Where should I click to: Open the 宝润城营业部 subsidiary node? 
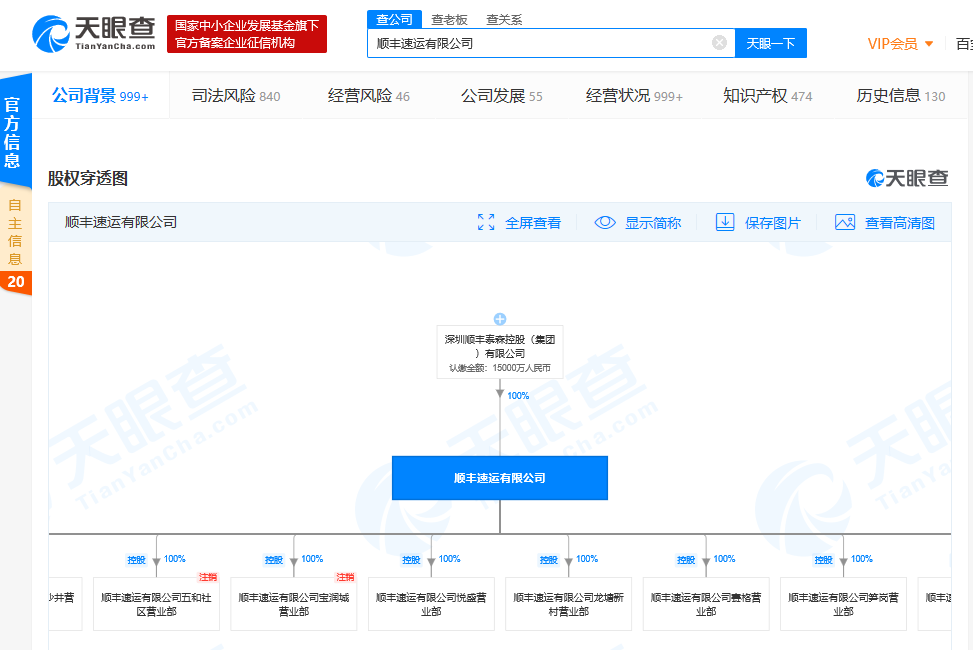coord(294,604)
